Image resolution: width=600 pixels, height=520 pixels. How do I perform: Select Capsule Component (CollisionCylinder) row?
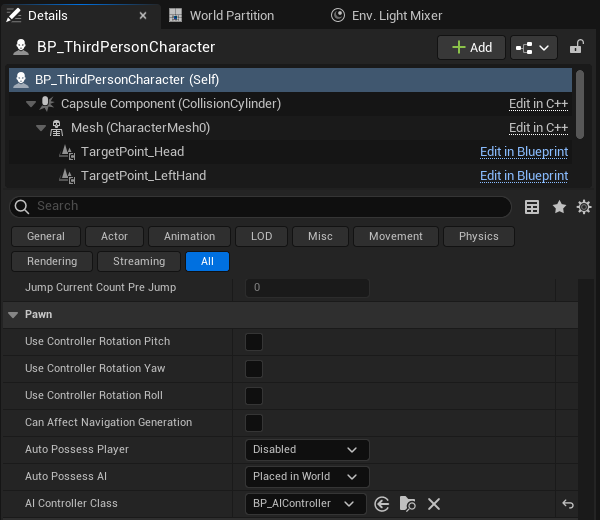point(290,104)
